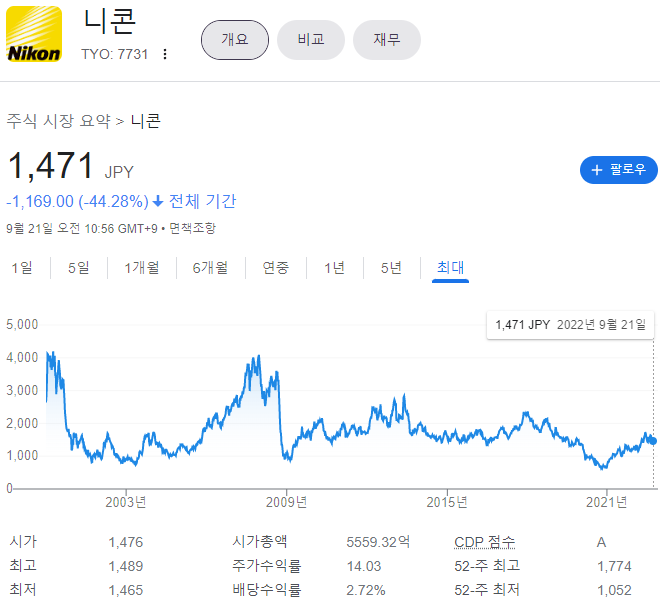Click the 니콘 company name heading
Viewport: 660px width, 600px height.
(109, 21)
